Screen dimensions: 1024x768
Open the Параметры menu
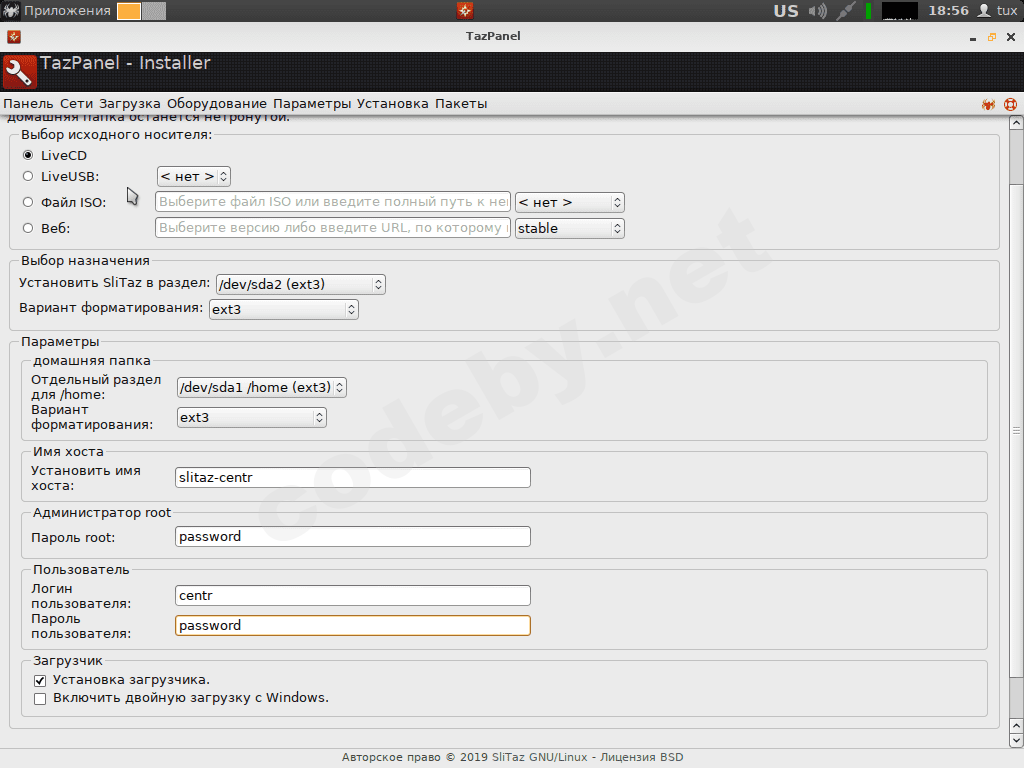pos(312,104)
